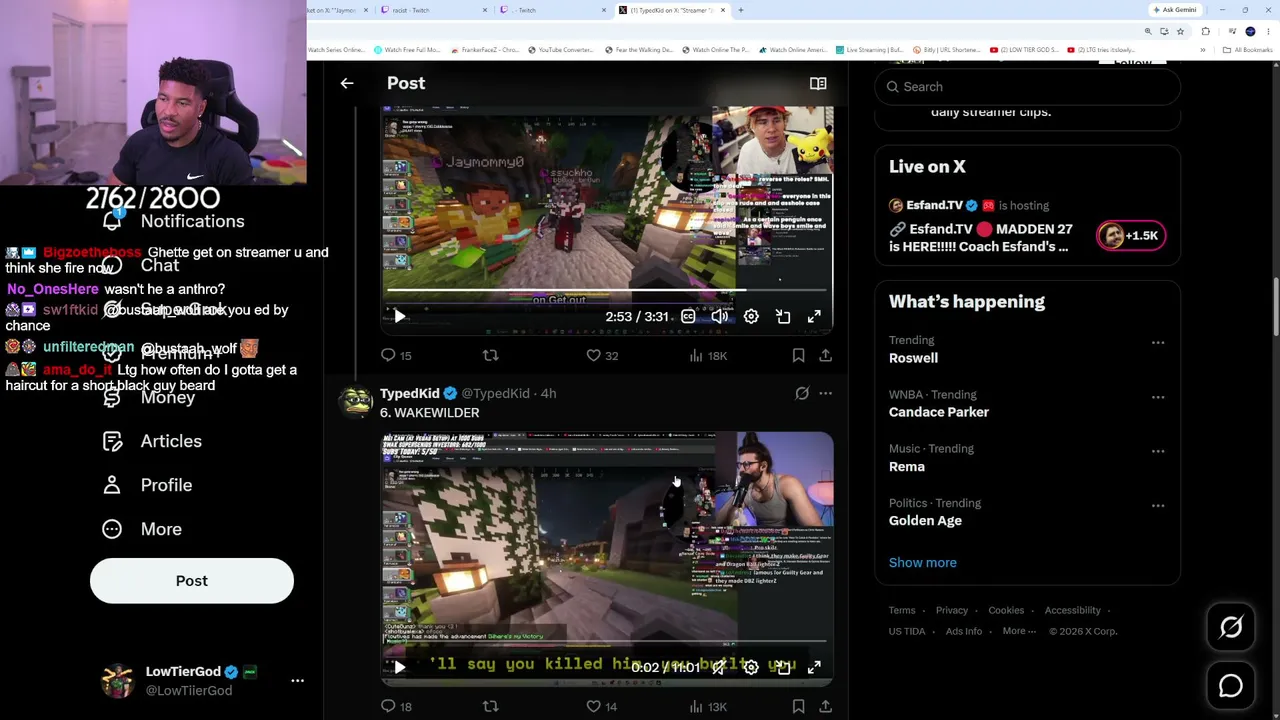Open settings gear on 11:01 video

tap(751, 667)
